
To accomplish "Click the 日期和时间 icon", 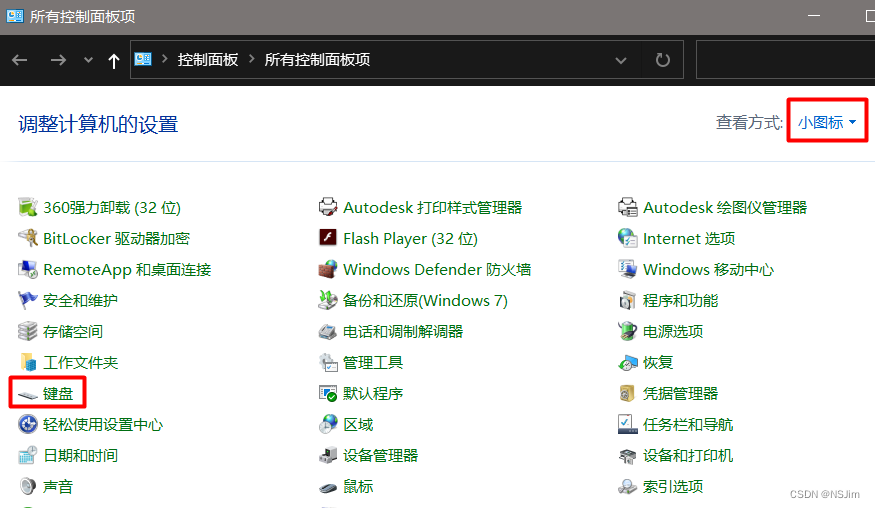I will (27, 456).
